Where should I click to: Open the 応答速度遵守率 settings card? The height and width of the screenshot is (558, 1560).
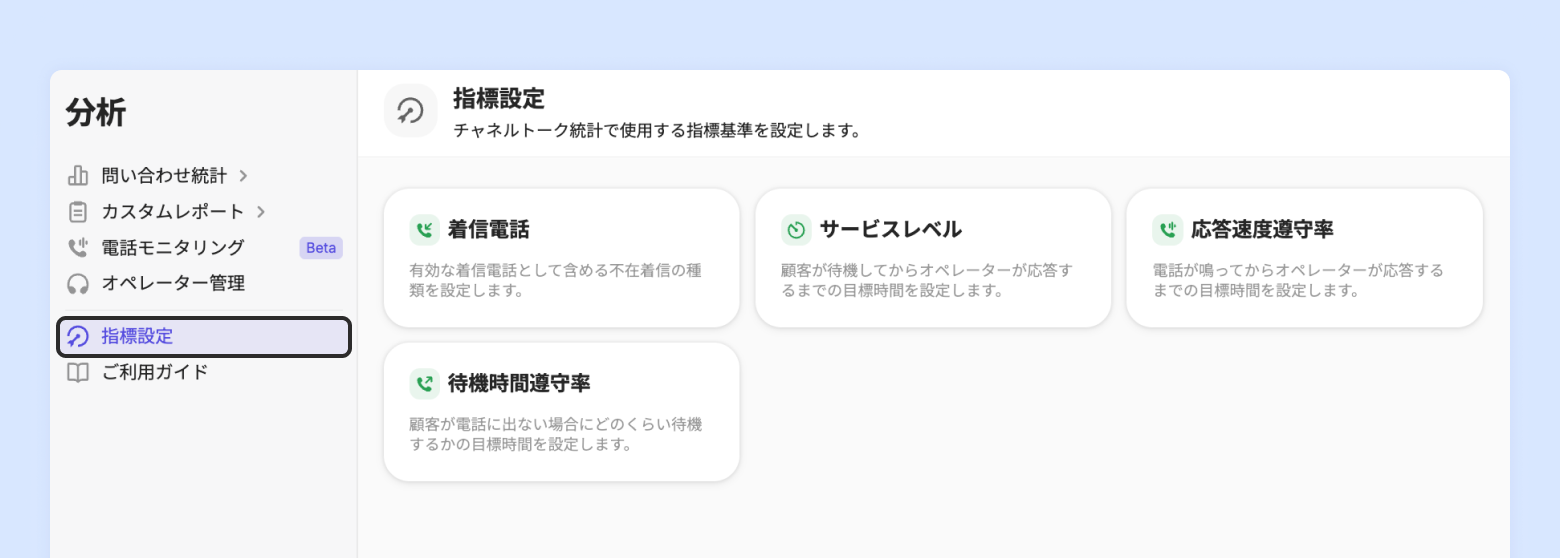(1304, 258)
